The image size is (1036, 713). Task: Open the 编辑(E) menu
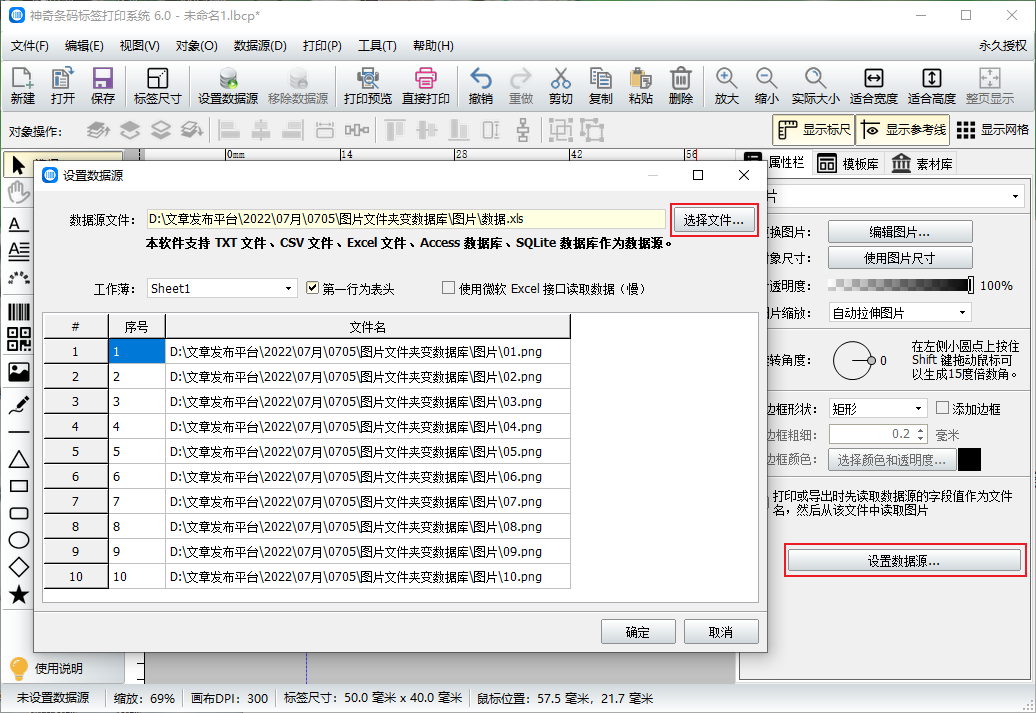click(x=84, y=46)
